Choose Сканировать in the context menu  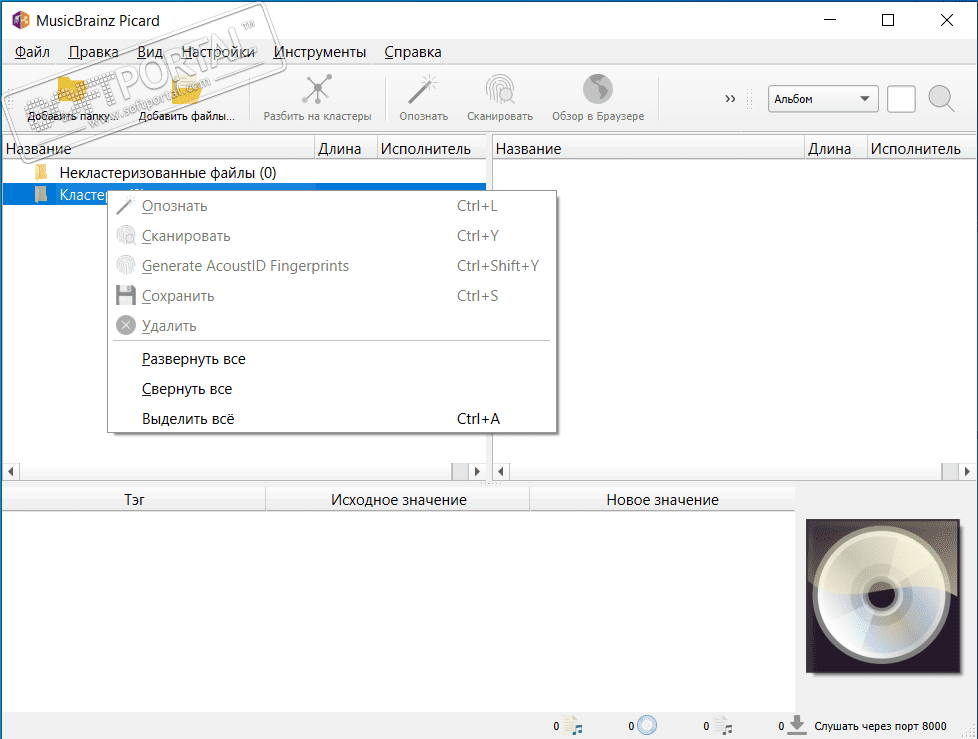click(x=332, y=236)
